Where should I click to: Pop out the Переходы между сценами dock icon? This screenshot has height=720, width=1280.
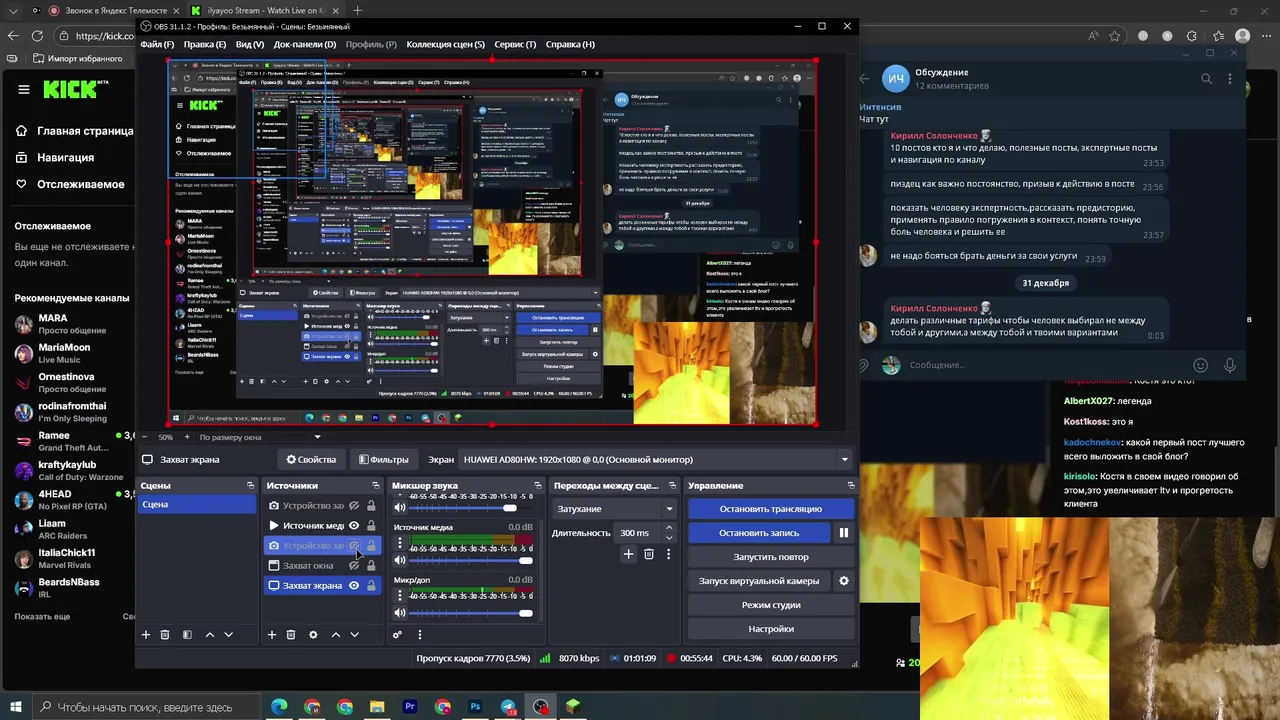coord(674,486)
